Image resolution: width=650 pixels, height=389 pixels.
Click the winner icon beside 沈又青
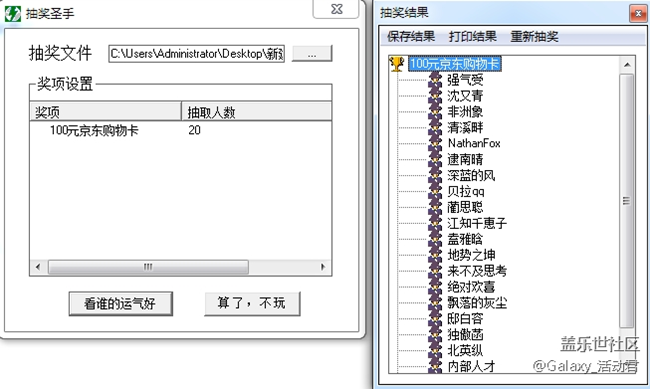[x=435, y=96]
